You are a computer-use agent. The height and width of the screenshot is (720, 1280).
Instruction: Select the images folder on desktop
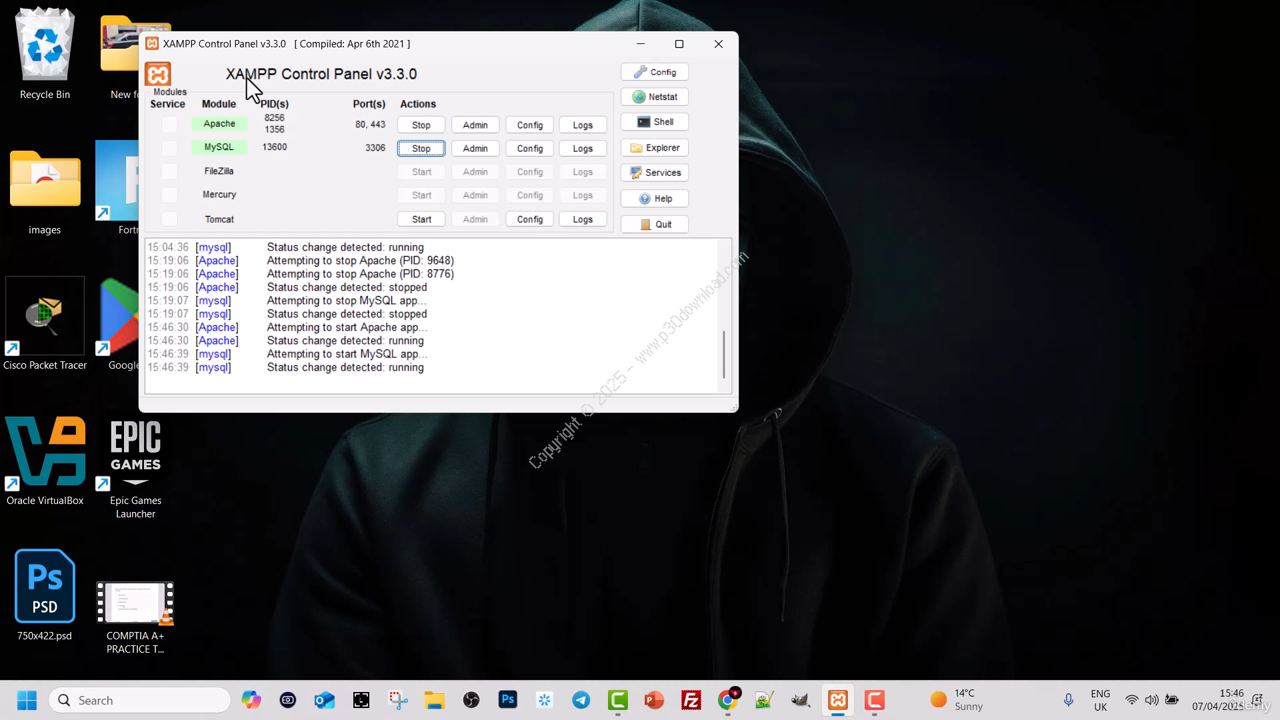click(x=45, y=193)
